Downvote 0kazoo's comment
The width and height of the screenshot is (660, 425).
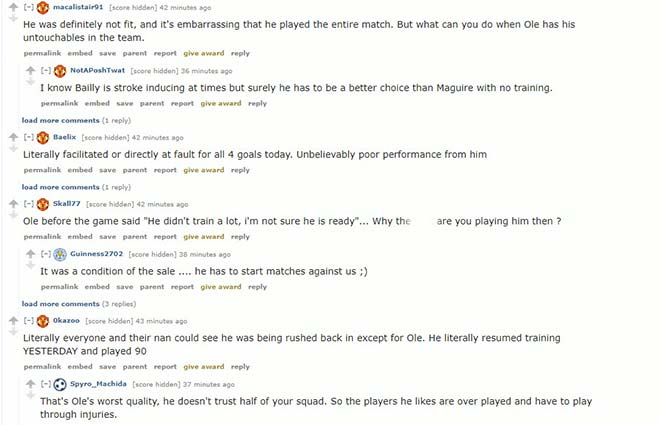coord(13,331)
